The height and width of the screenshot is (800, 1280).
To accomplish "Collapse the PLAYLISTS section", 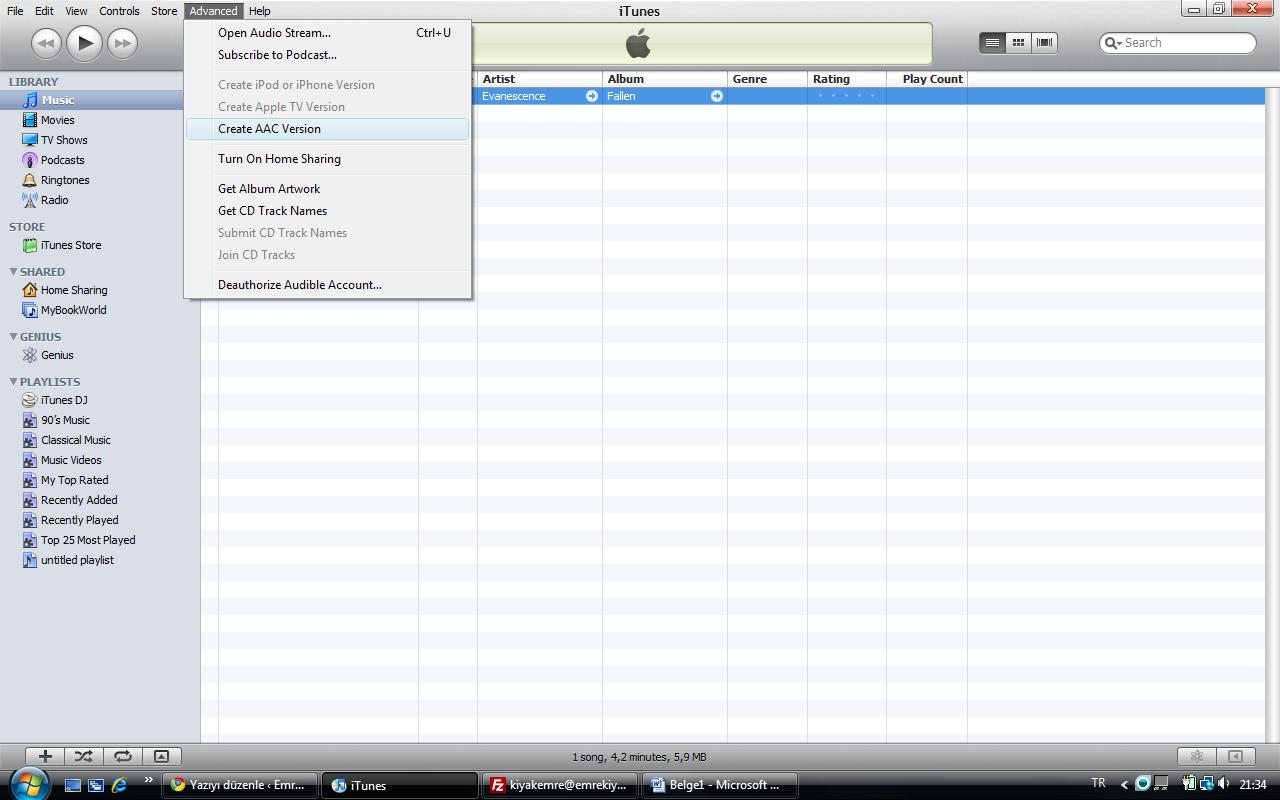I will [13, 382].
